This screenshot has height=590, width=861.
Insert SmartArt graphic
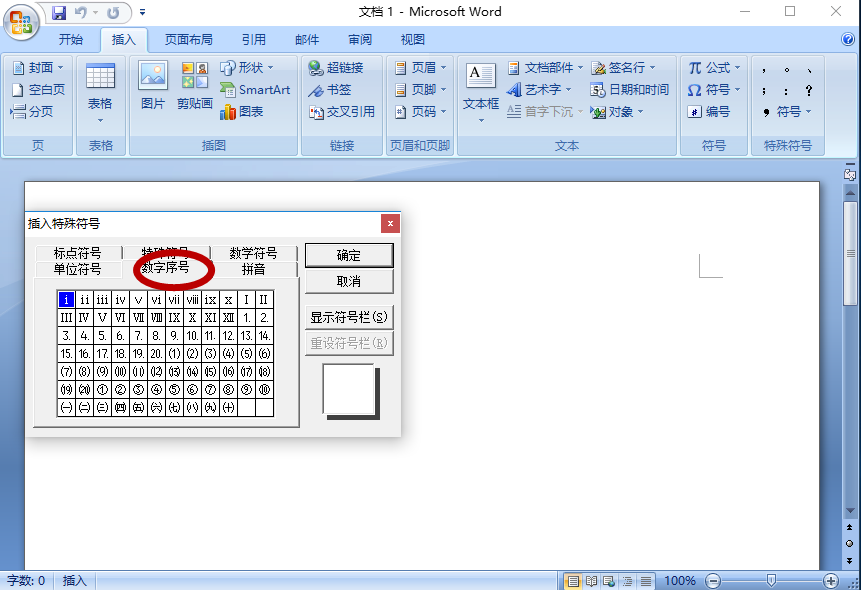click(255, 90)
